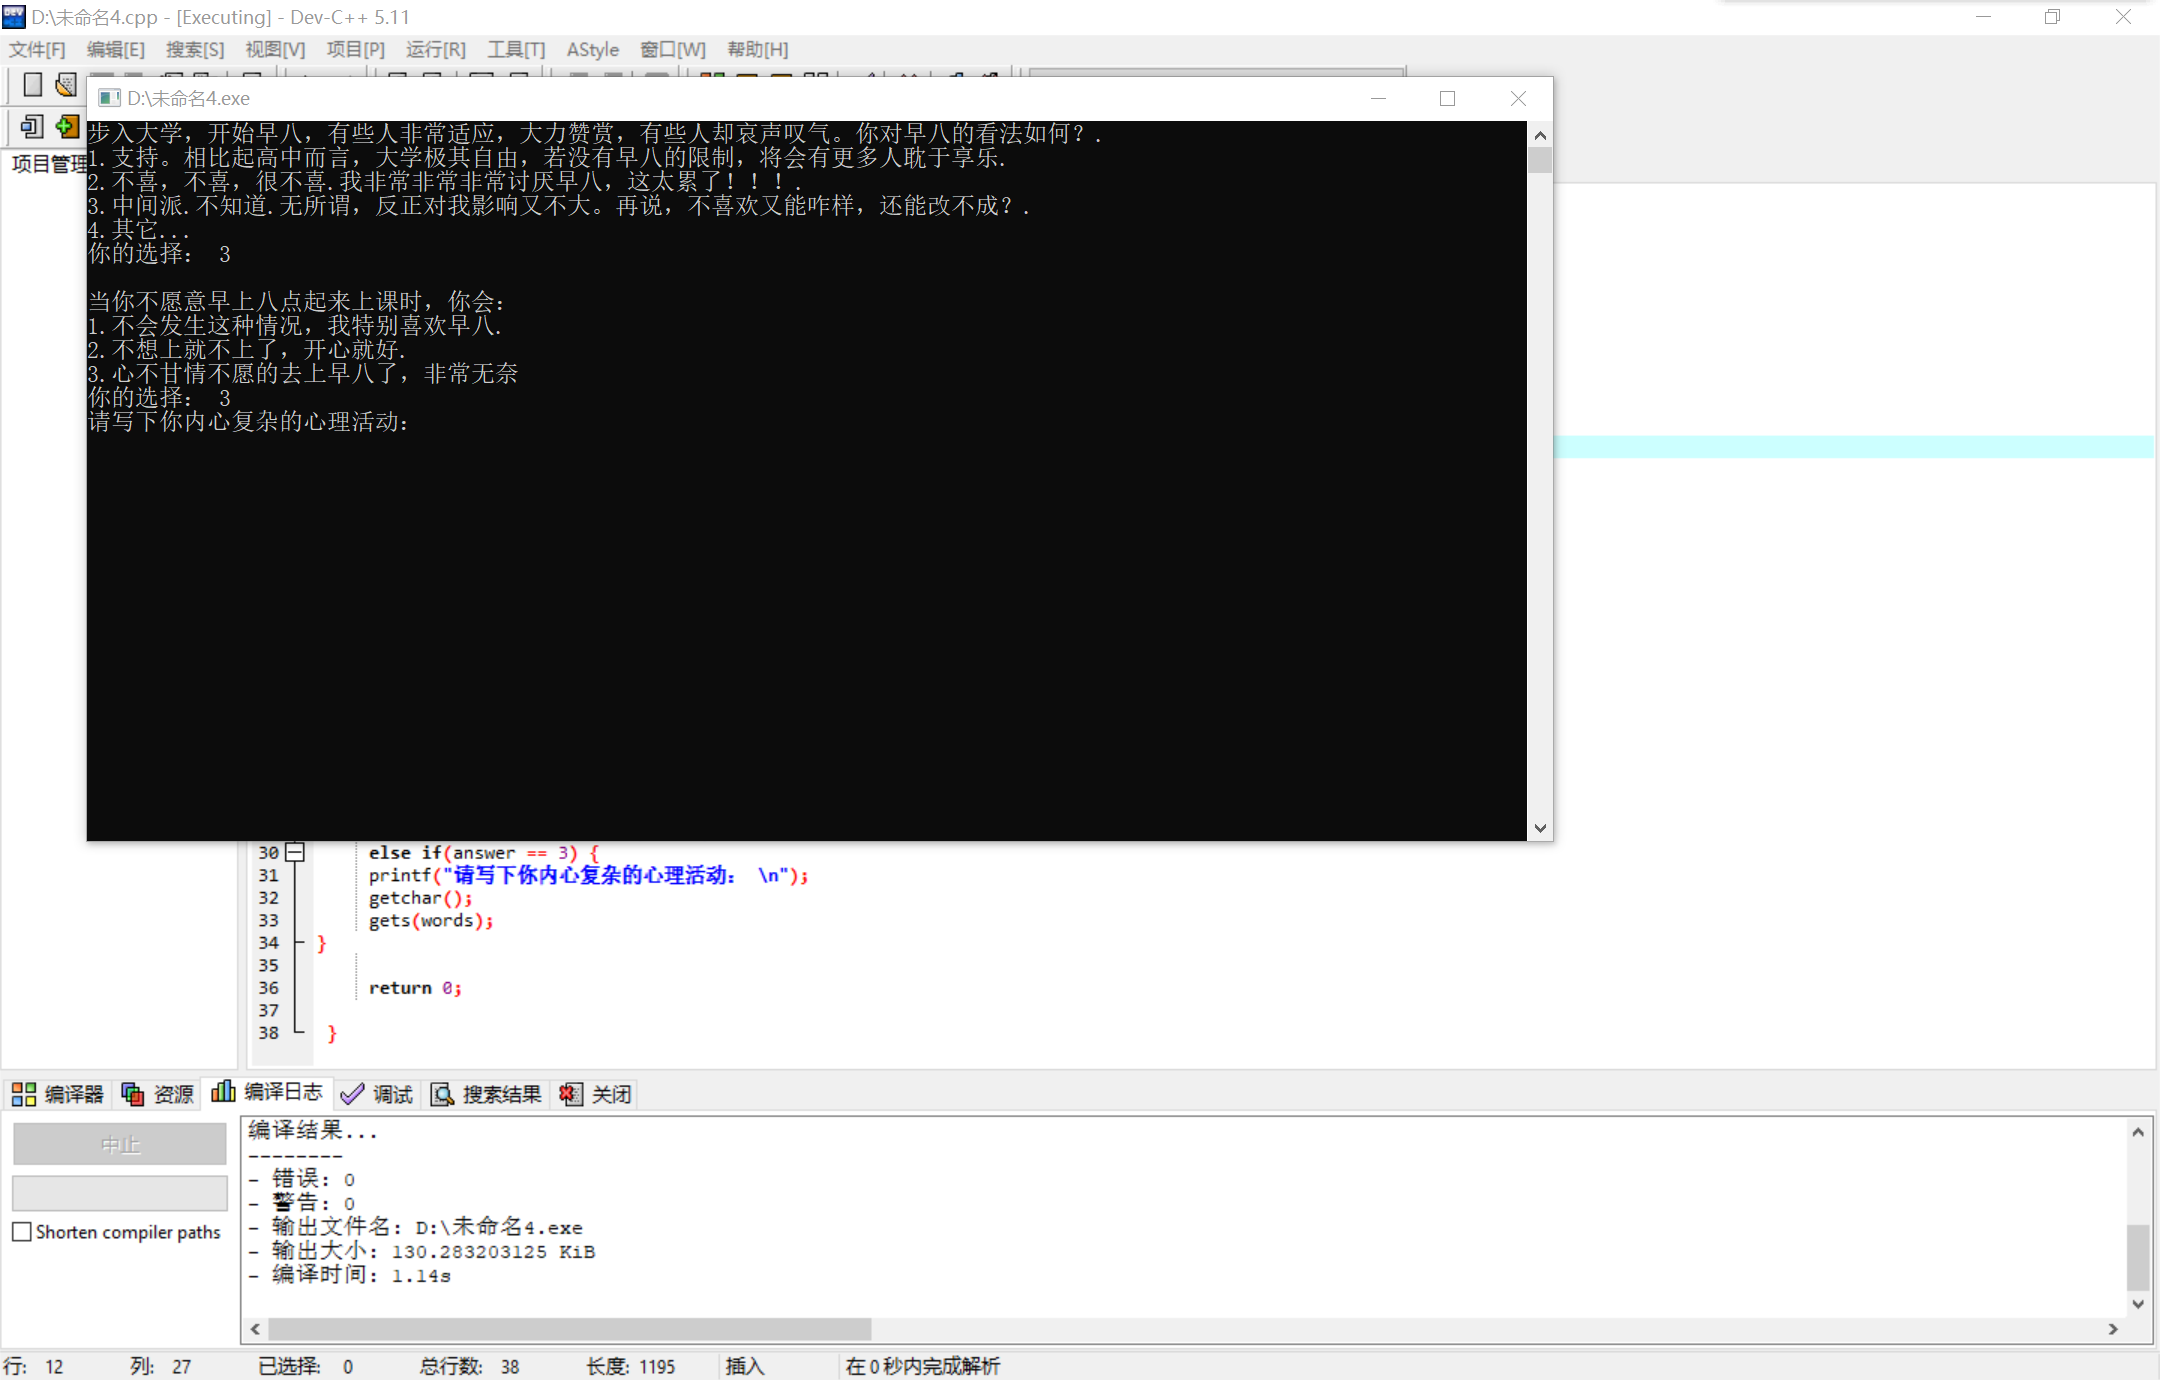Viewport: 2160px width, 1380px height.
Task: Click console scrollbar up arrow
Action: coord(1540,135)
